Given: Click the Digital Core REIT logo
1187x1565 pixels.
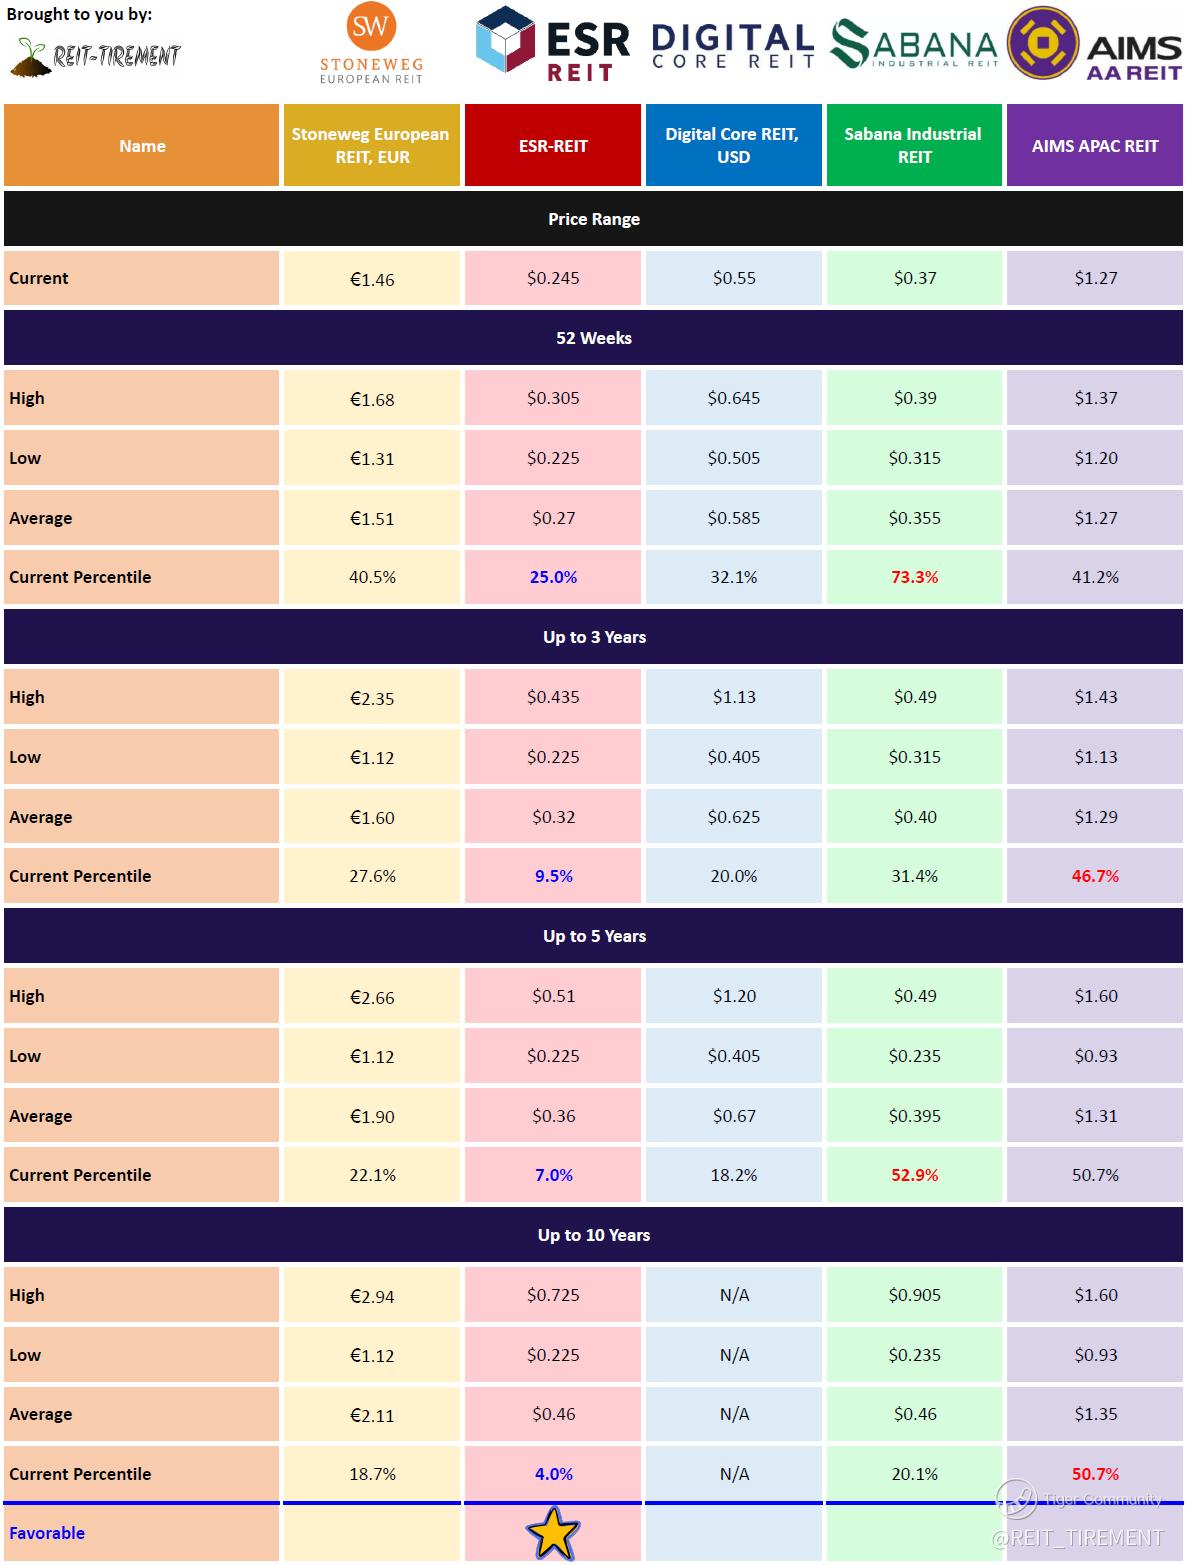Looking at the screenshot, I should click(732, 46).
